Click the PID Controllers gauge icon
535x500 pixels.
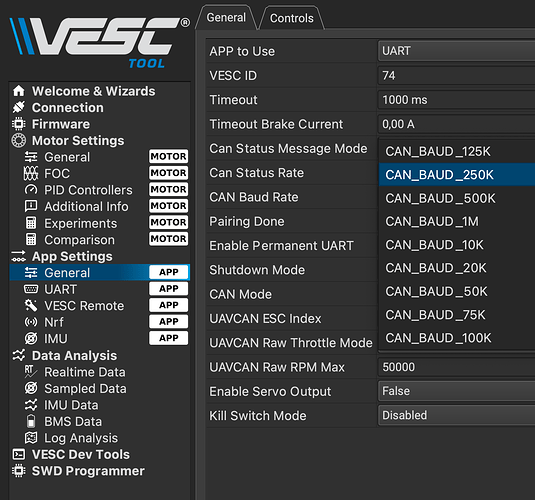[x=31, y=190]
